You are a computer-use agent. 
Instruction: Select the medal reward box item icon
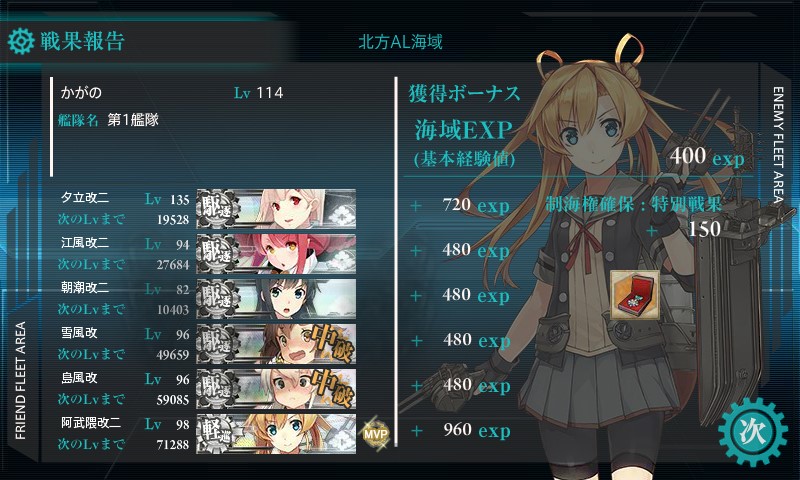pos(635,295)
